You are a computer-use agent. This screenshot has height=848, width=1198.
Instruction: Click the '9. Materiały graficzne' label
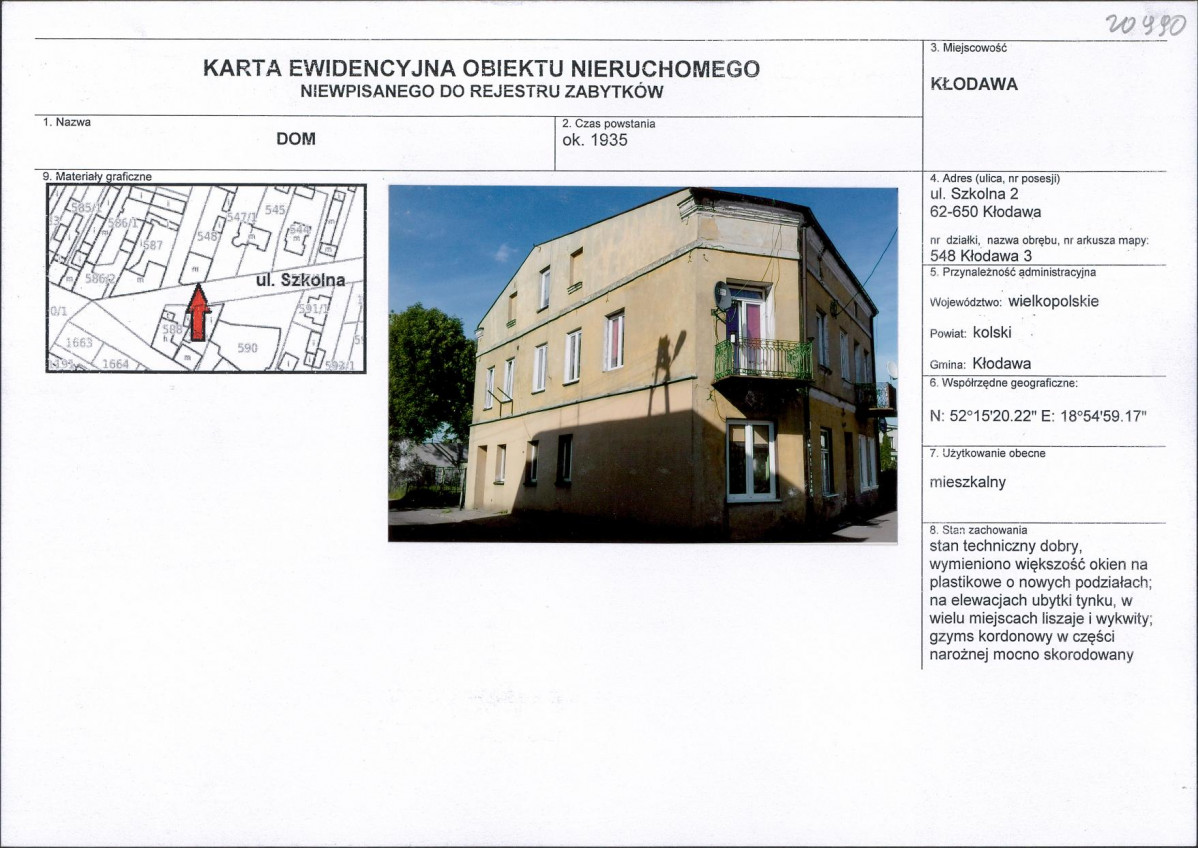(97, 176)
